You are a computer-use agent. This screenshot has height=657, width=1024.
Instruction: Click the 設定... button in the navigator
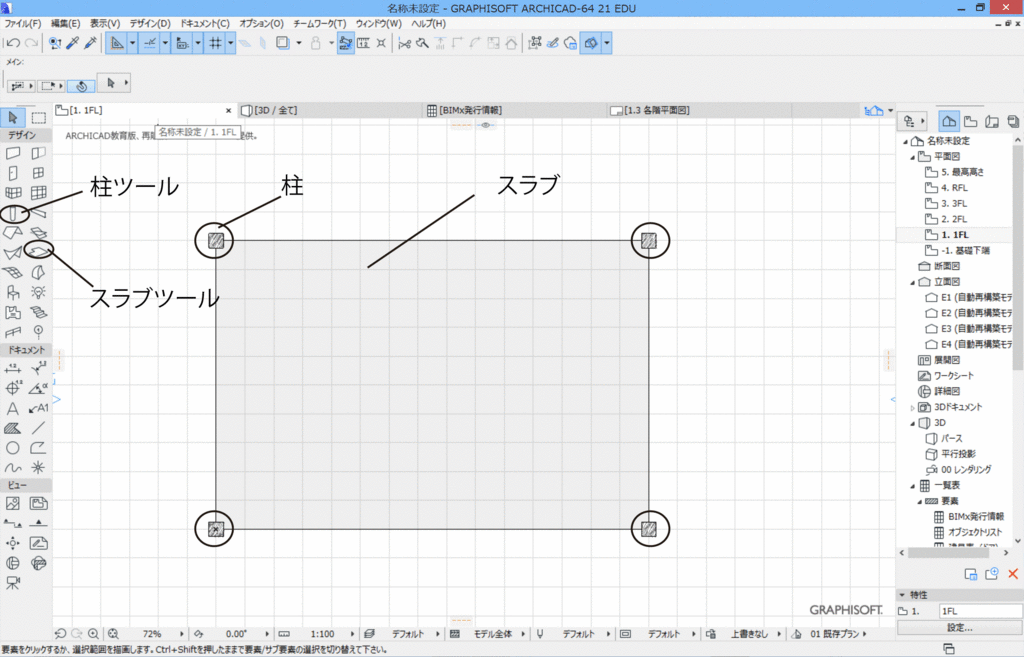tap(959, 628)
